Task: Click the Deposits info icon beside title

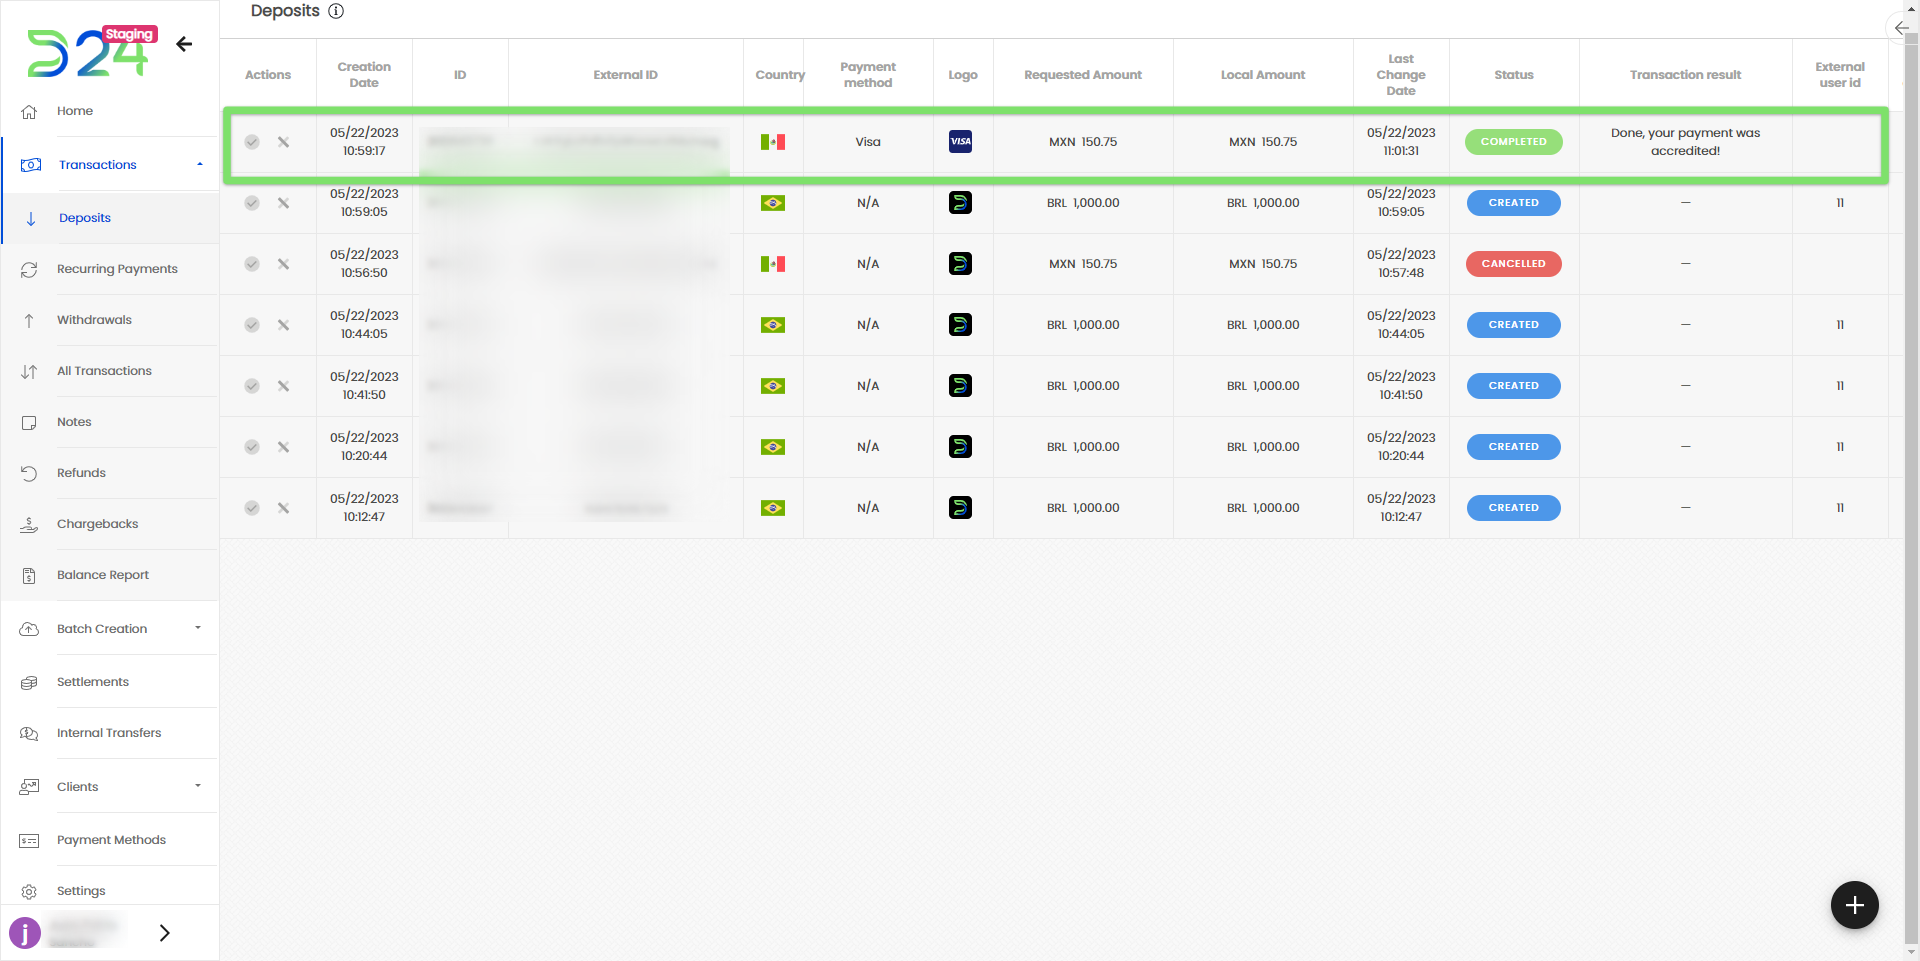Action: click(x=336, y=11)
